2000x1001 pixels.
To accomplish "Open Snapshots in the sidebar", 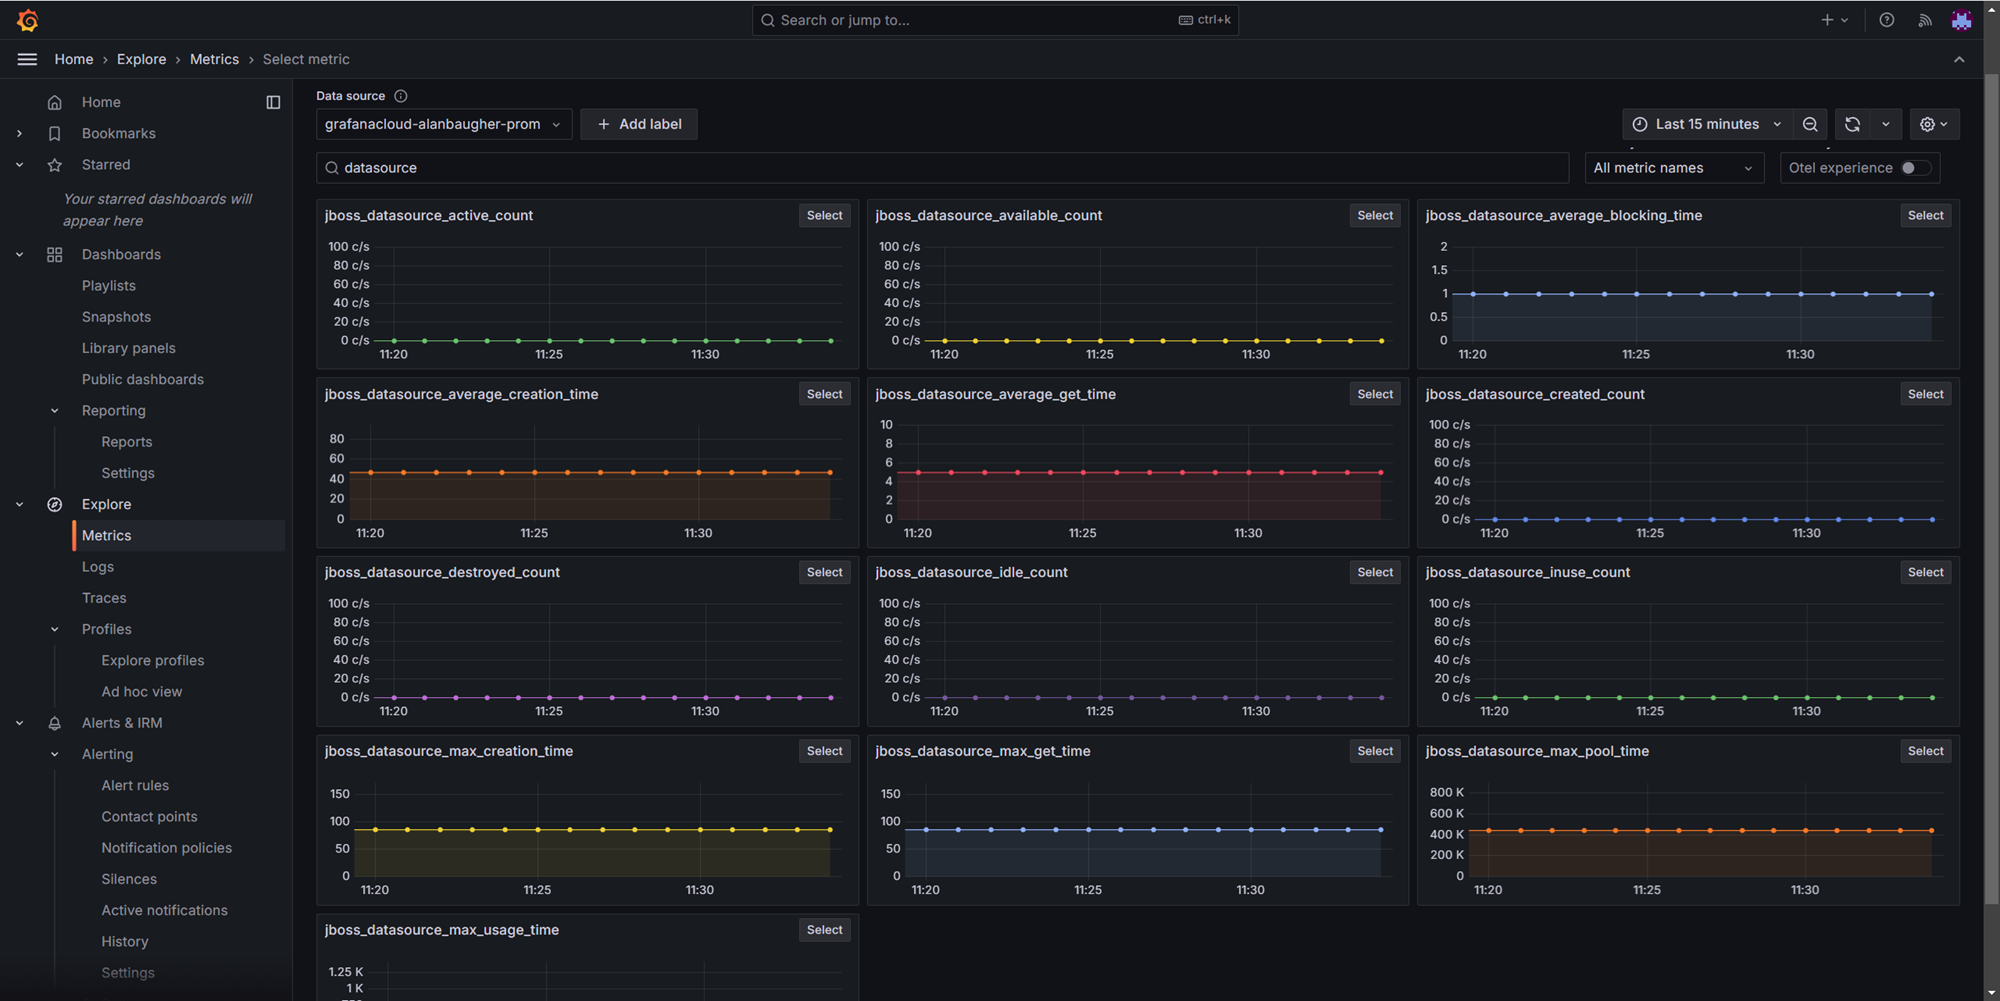I will (x=116, y=317).
